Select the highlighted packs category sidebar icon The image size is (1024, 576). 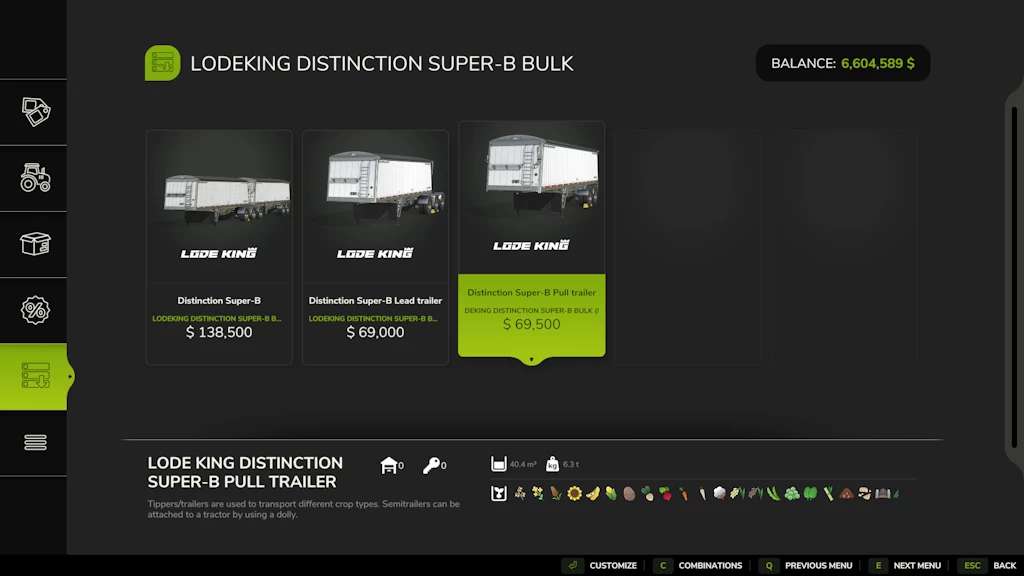point(35,376)
